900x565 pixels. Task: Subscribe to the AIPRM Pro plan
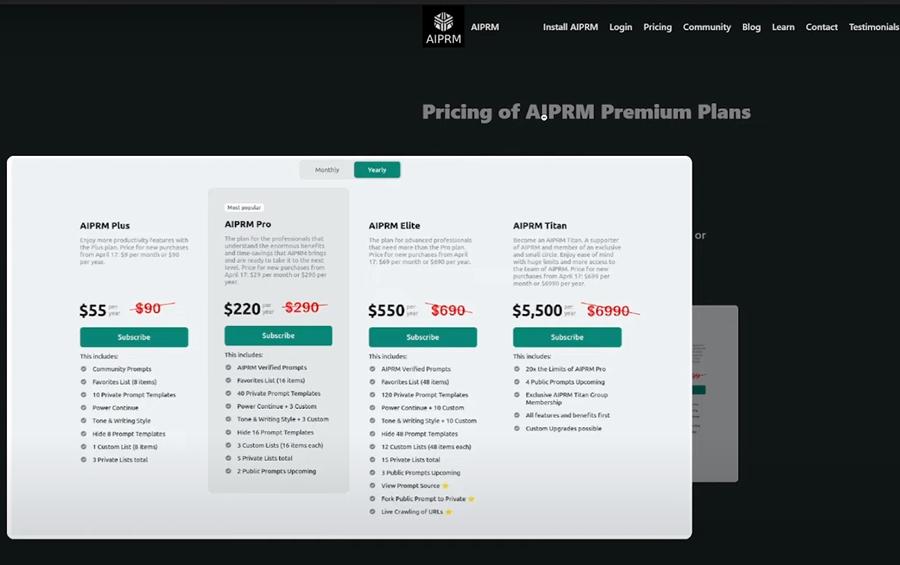278,336
